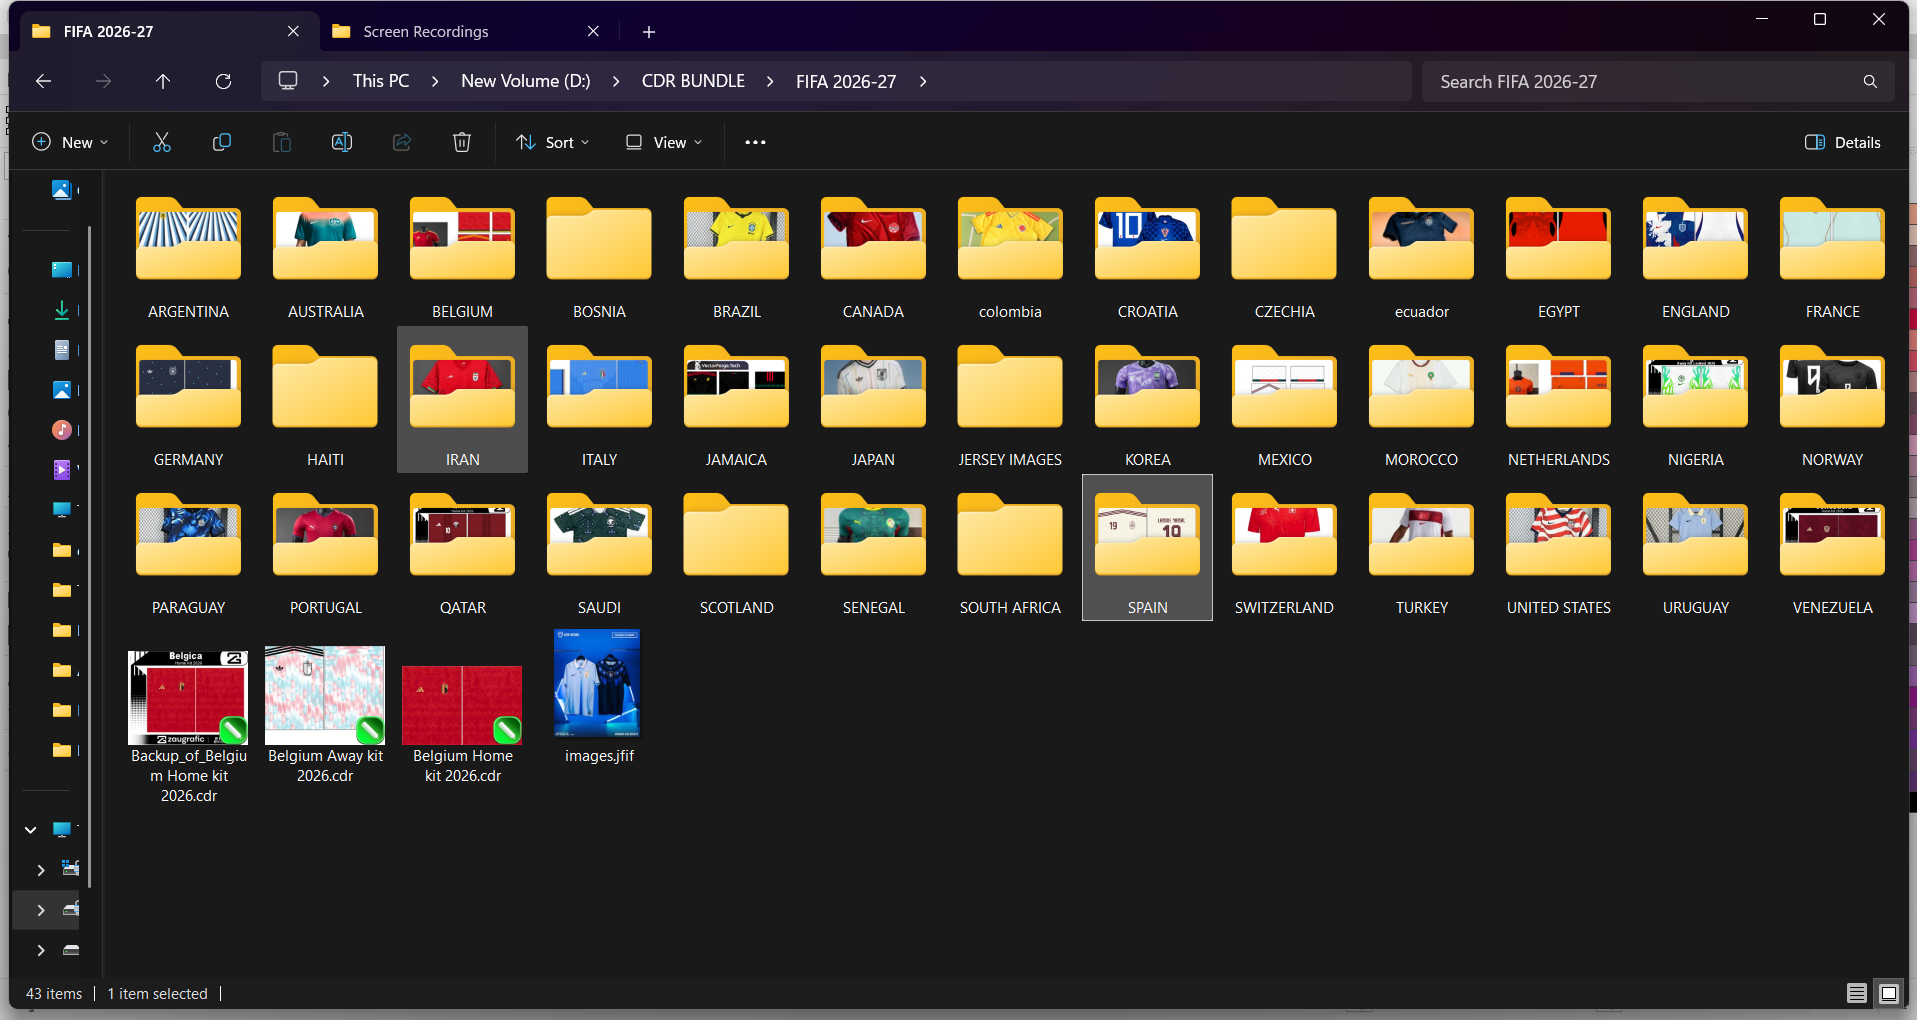Switch to details list view in status bar
The width and height of the screenshot is (1917, 1020).
1857,993
